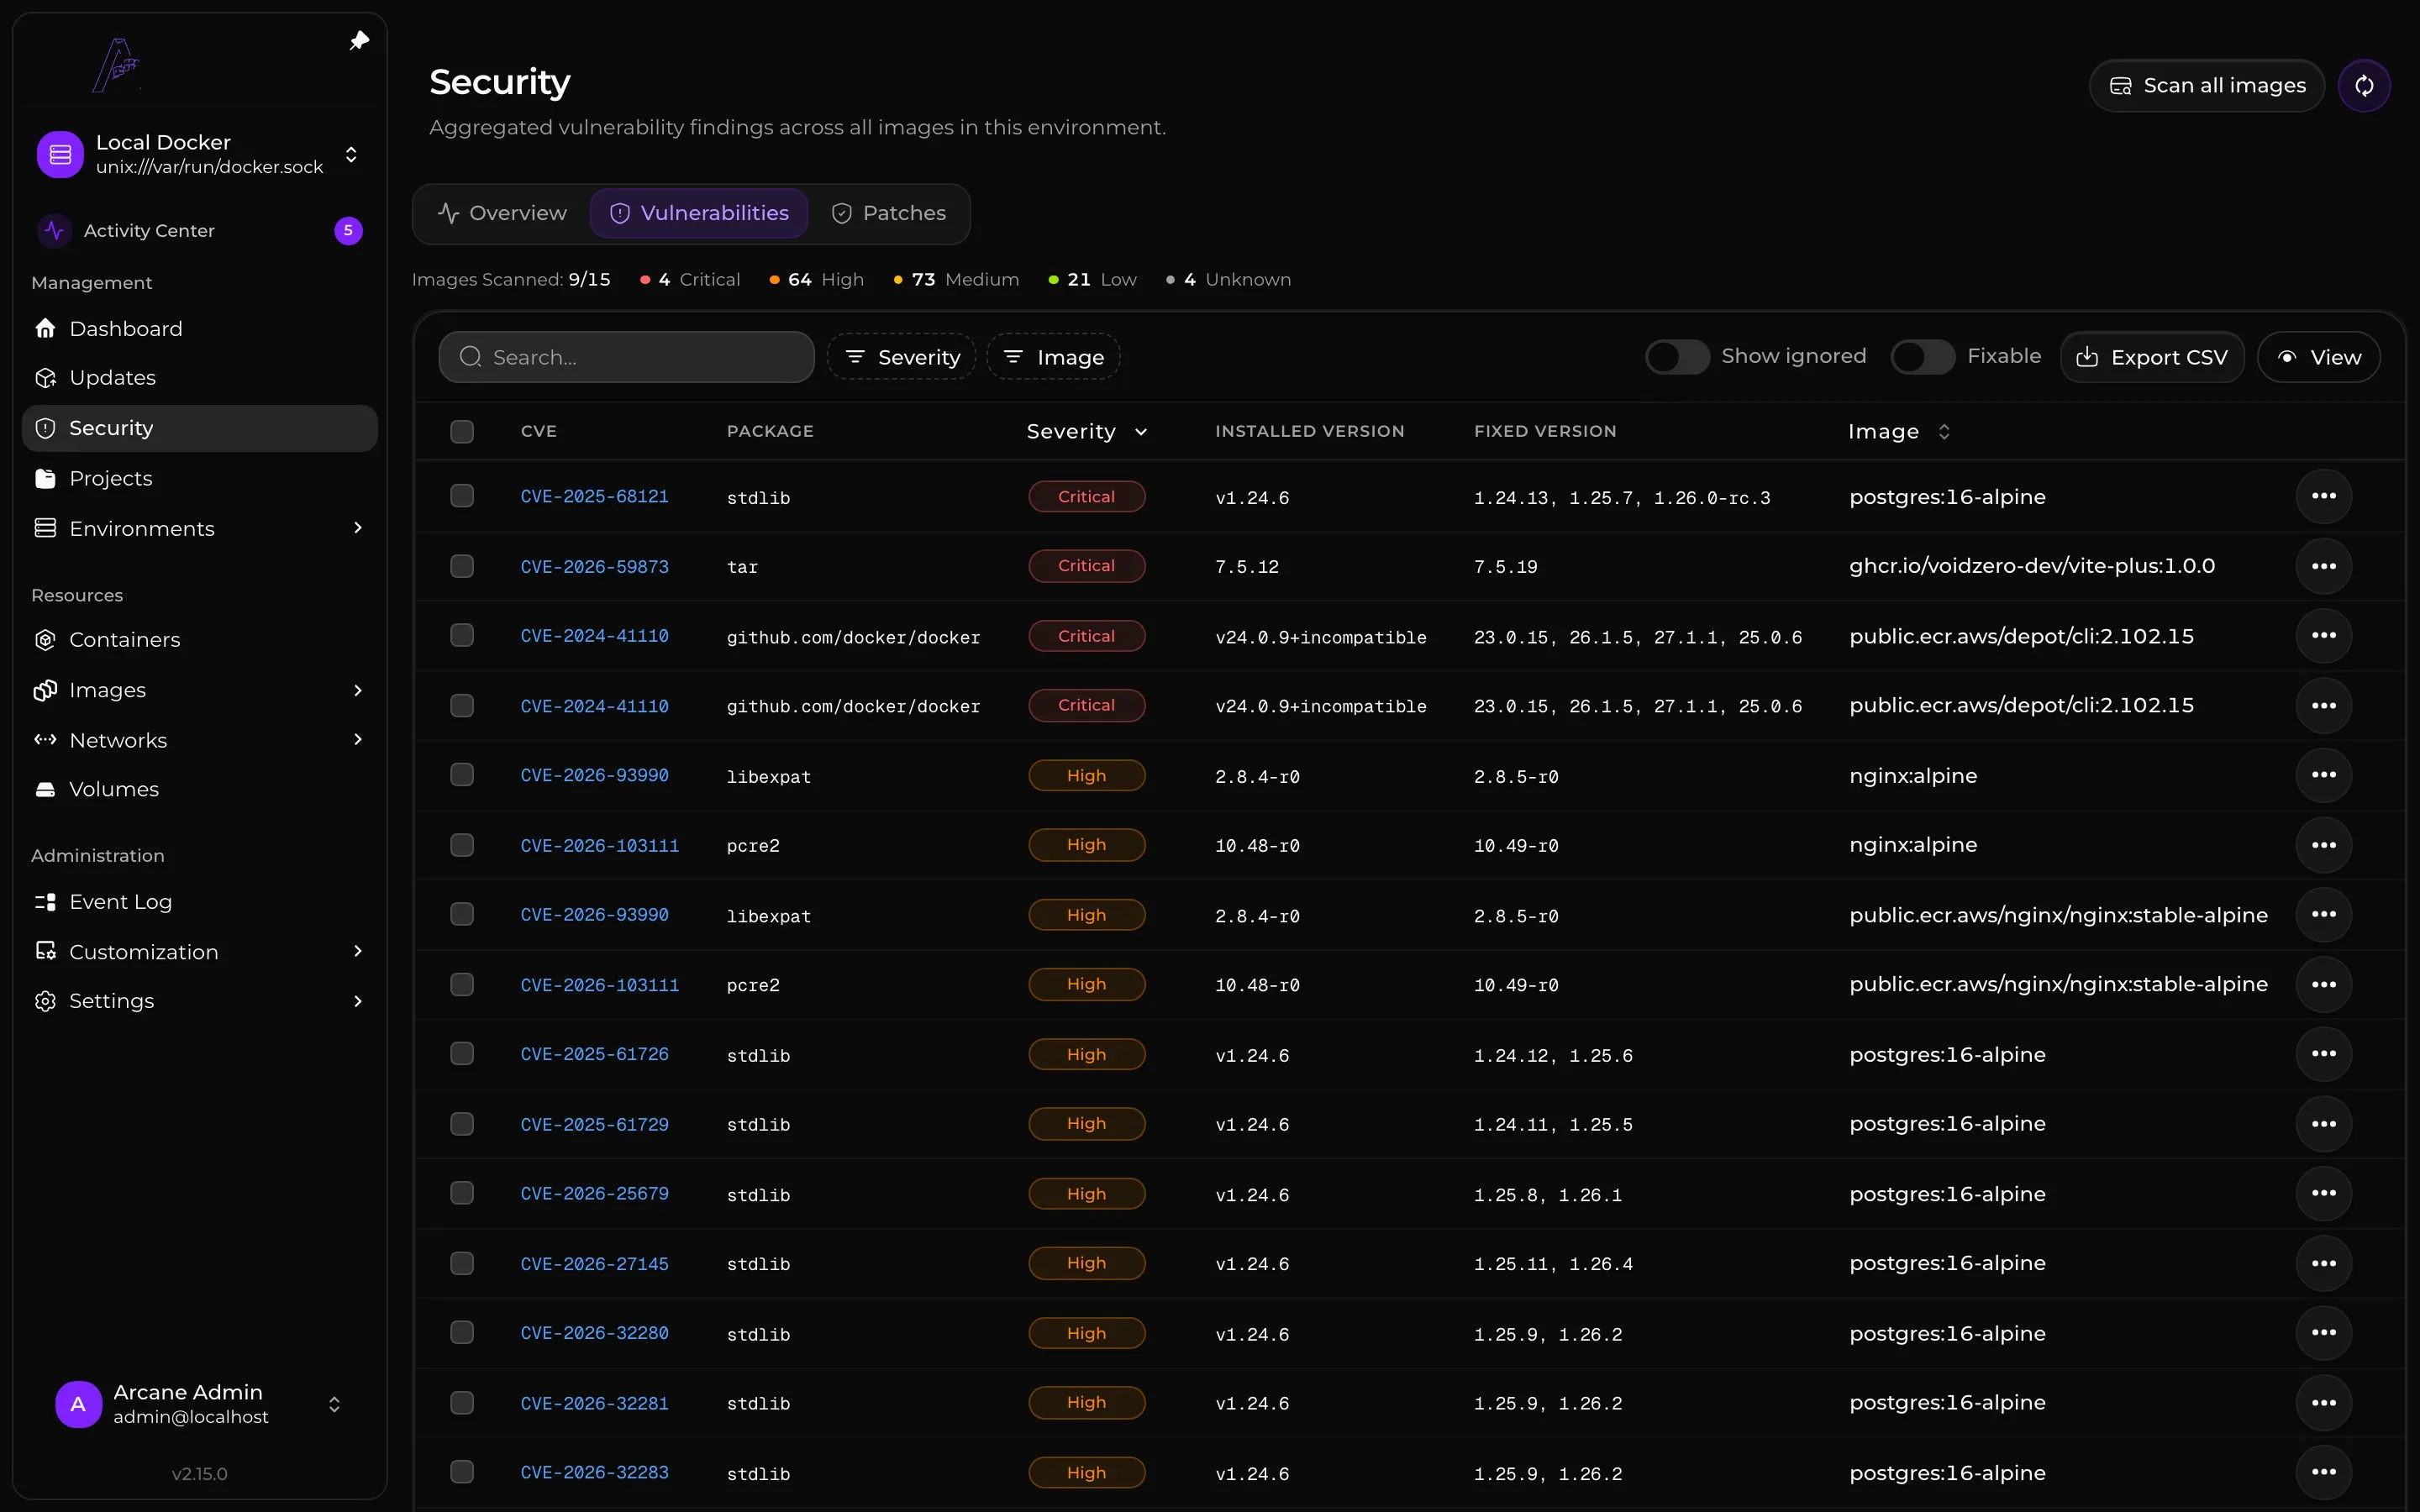Open the Local Docker environment switcher
Image resolution: width=2420 pixels, height=1512 pixels.
(199, 154)
